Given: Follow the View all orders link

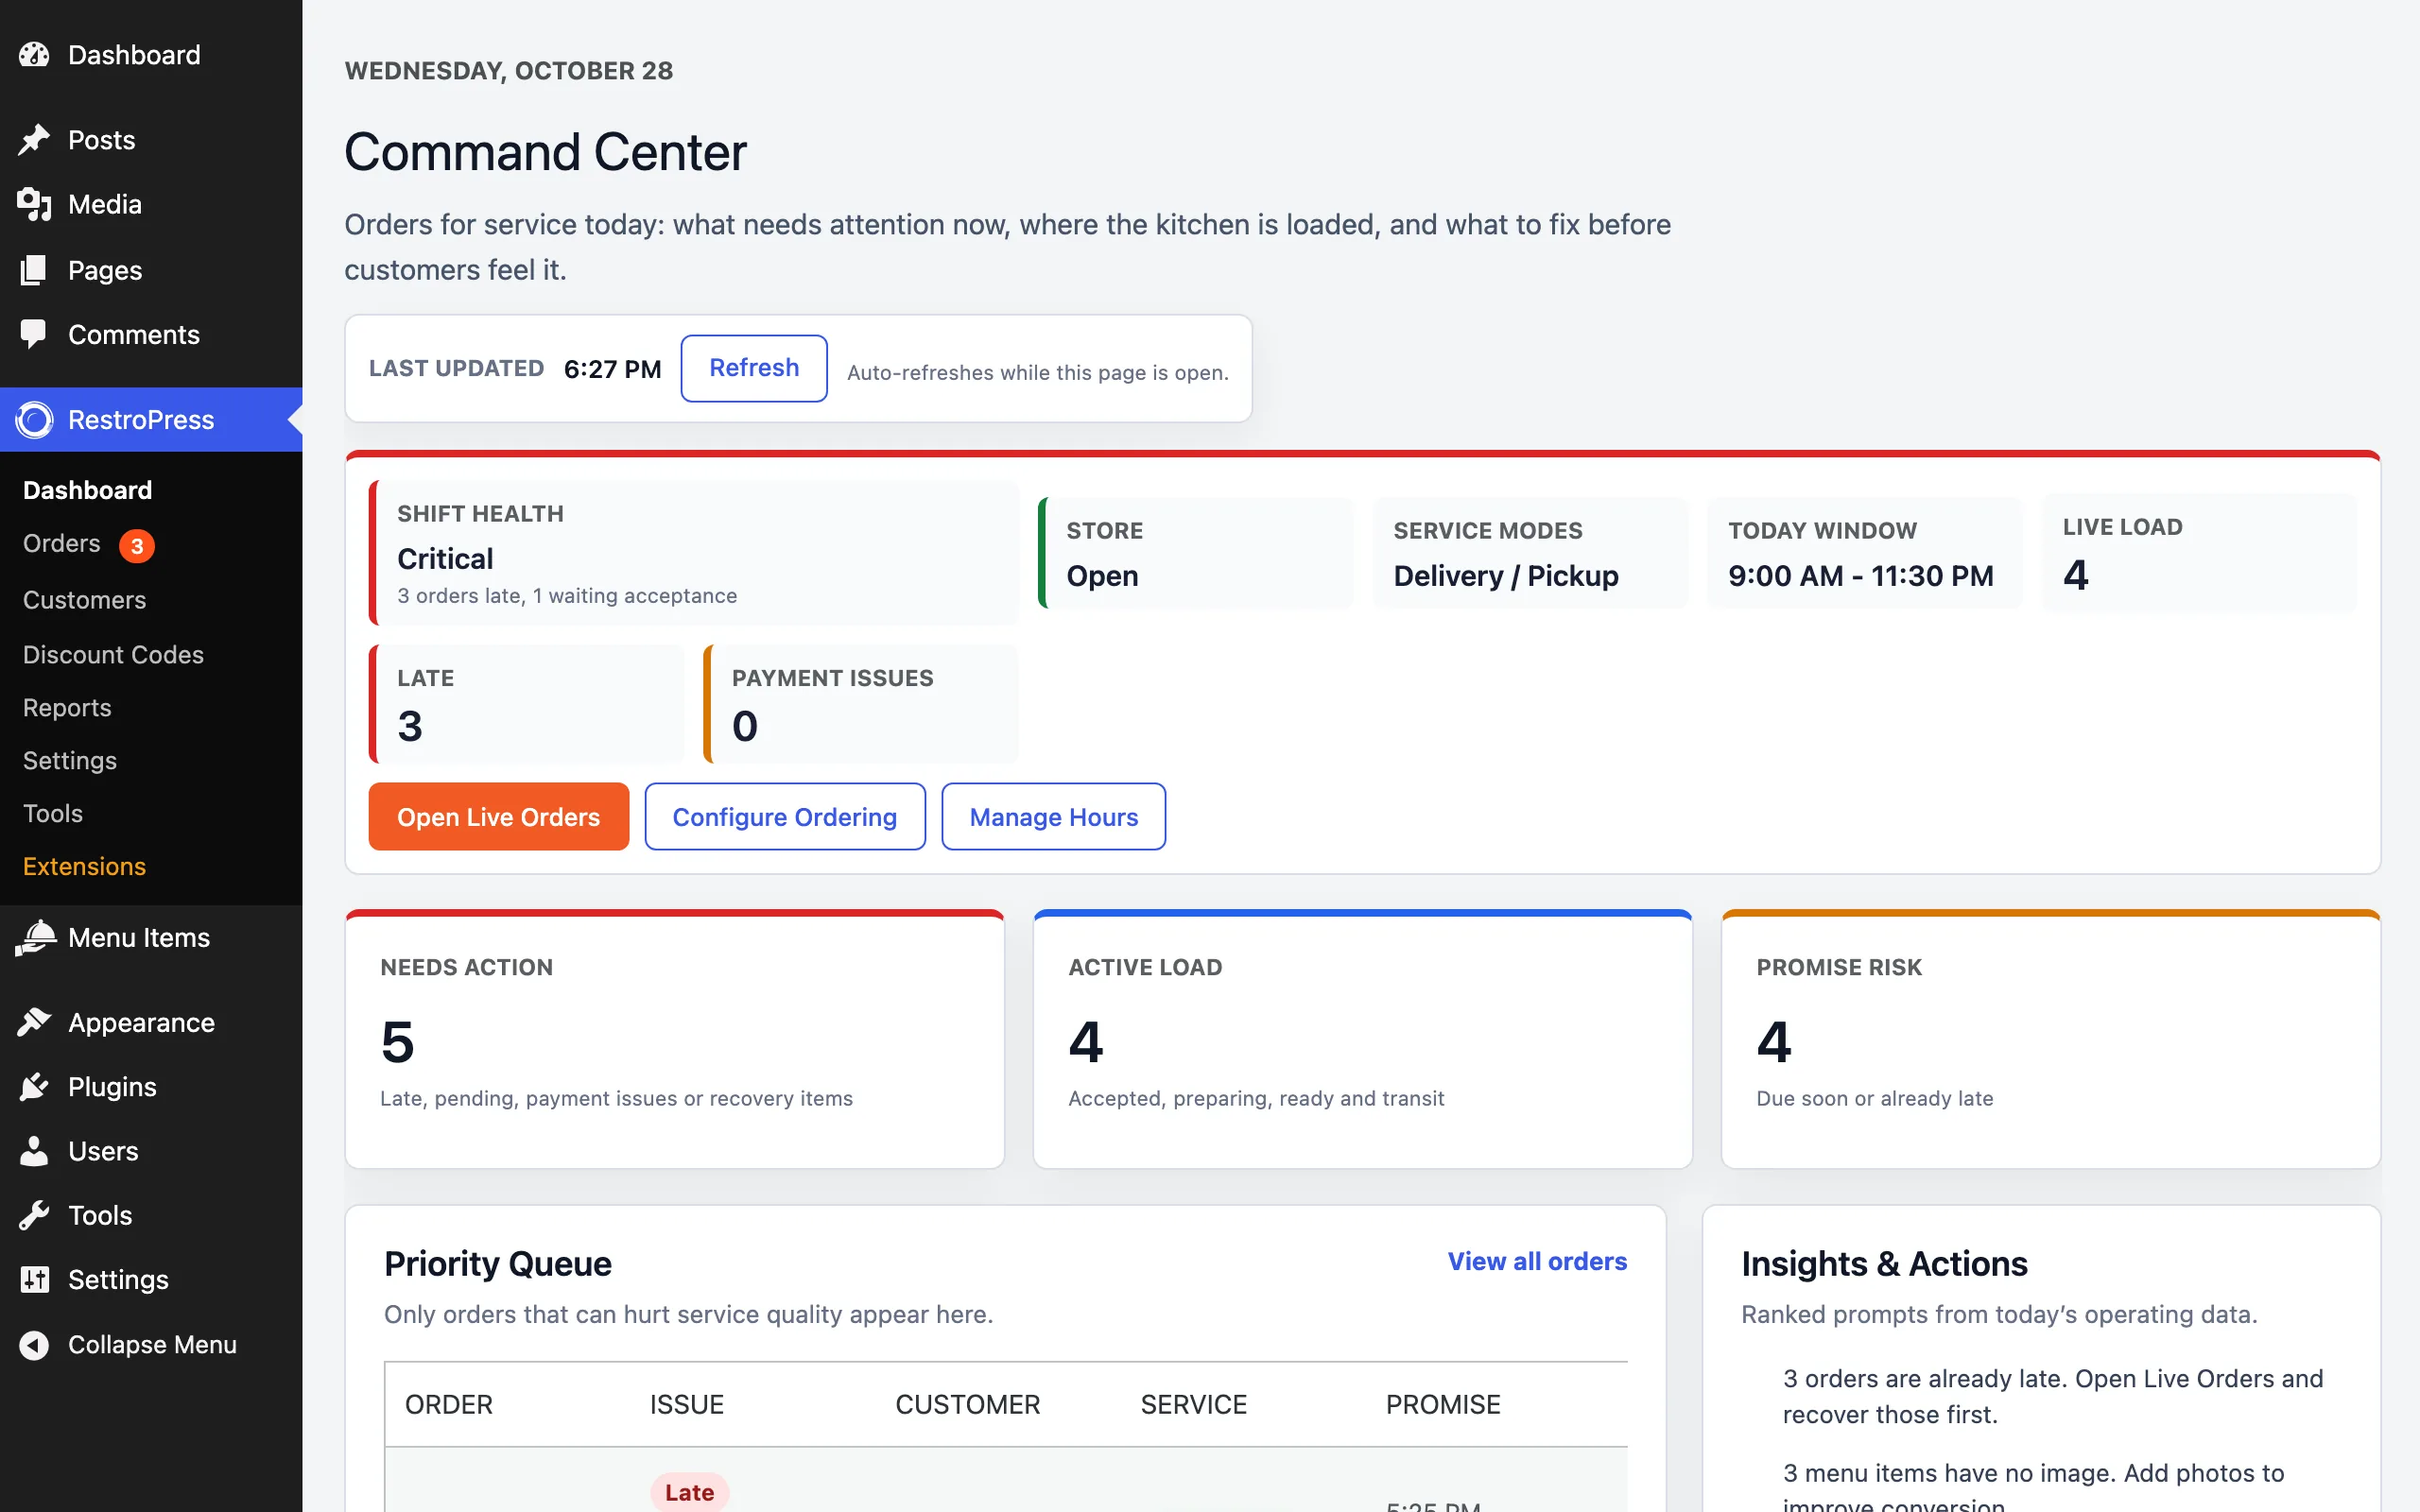Looking at the screenshot, I should 1537,1262.
